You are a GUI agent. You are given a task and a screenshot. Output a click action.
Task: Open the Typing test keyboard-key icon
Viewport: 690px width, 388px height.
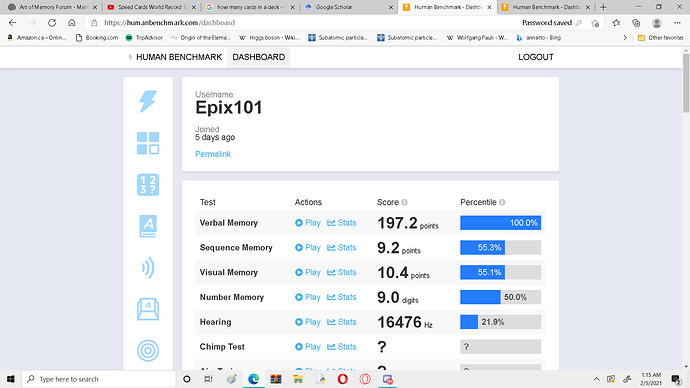tap(148, 309)
